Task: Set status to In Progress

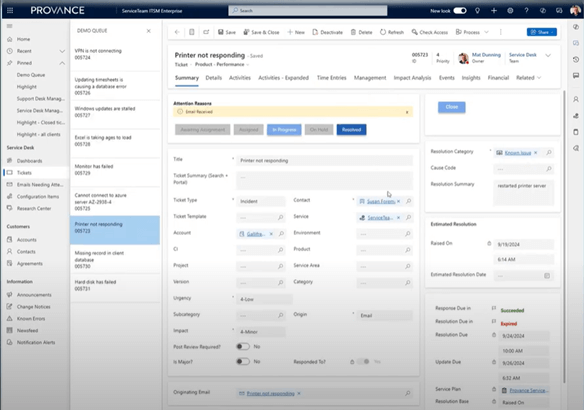Action: 284,130
